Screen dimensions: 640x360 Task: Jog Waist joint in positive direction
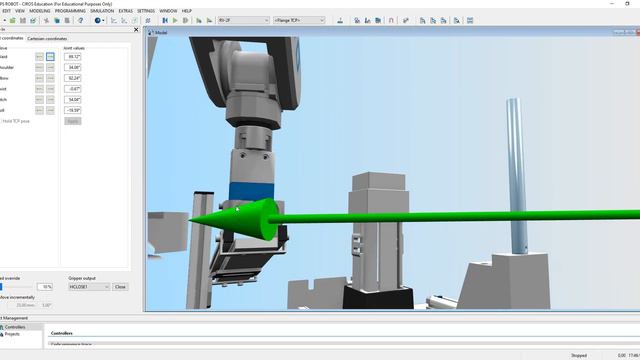point(50,57)
